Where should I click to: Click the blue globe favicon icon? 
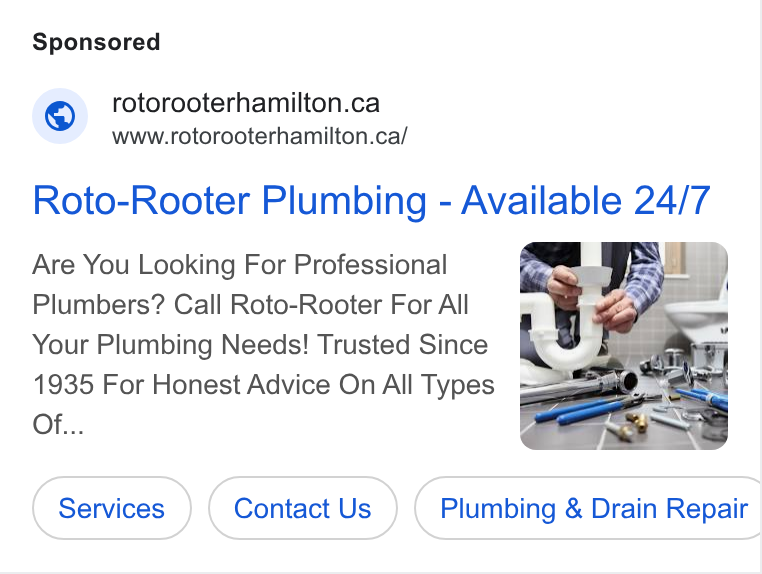click(60, 116)
